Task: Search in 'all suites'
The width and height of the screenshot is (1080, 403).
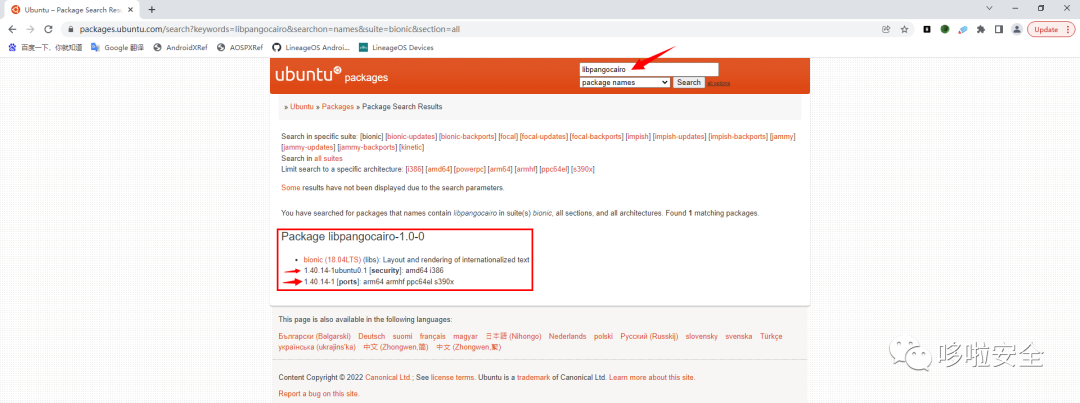Action: 329,158
